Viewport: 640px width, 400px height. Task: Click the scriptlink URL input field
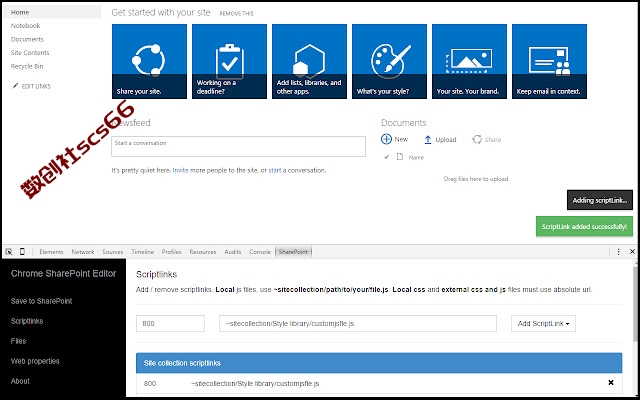(358, 323)
